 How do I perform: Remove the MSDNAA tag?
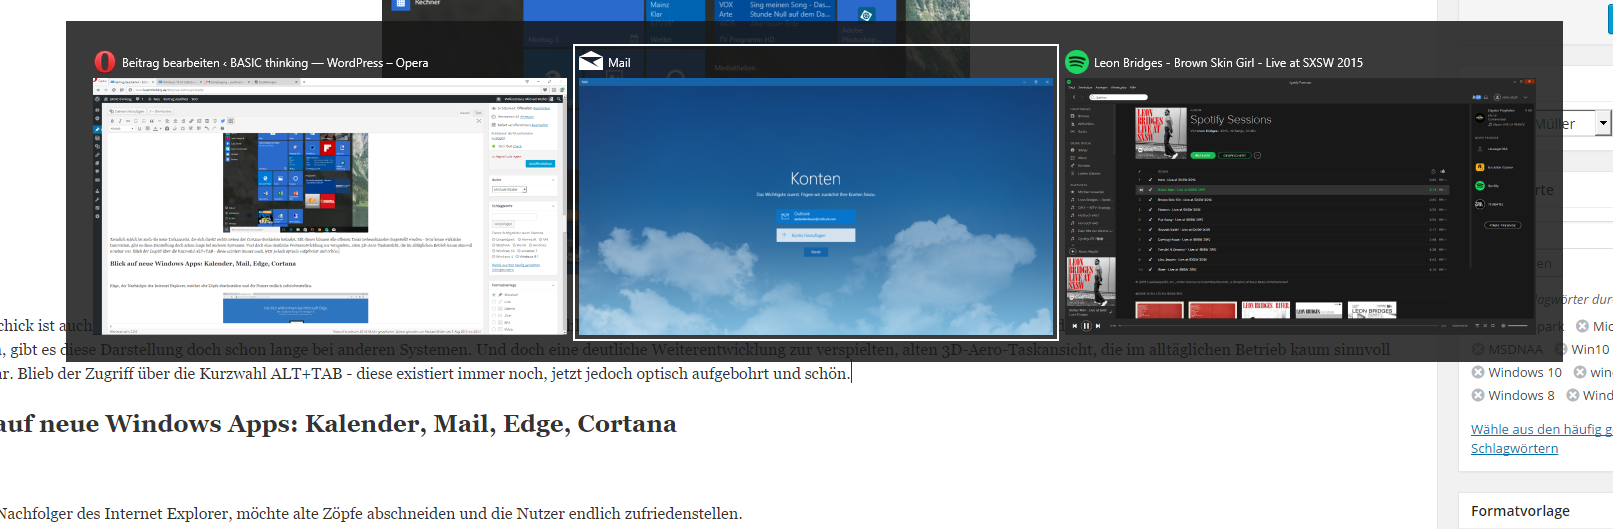(x=1478, y=349)
